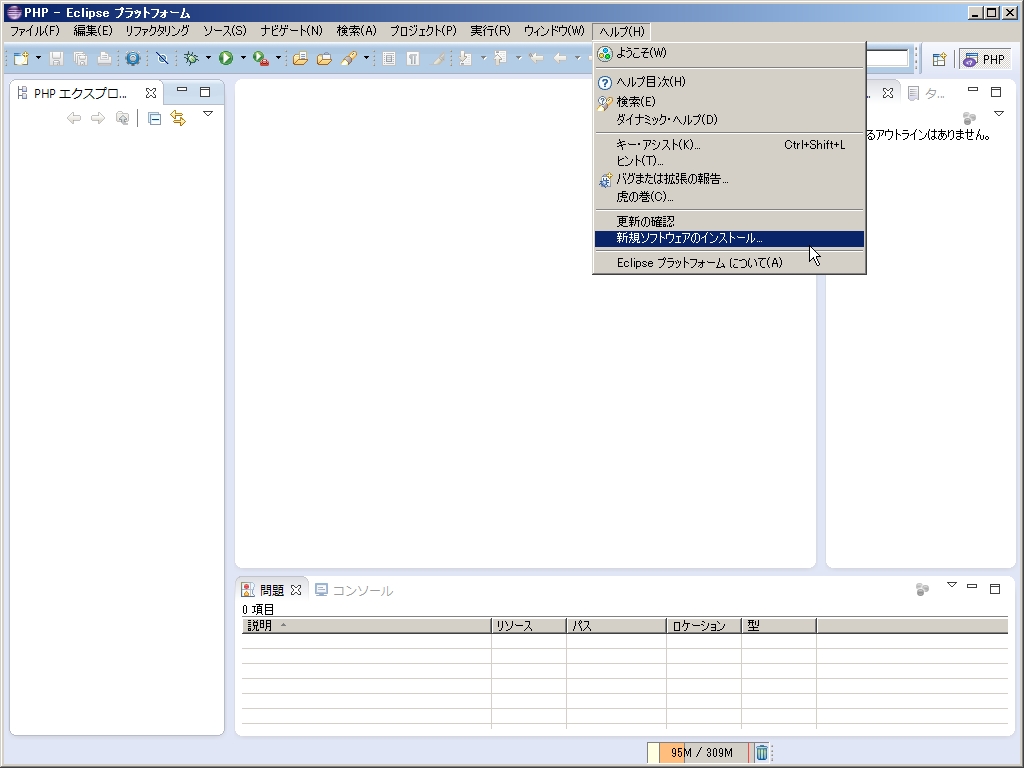Open the External Tools dropdown arrow
The width and height of the screenshot is (1024, 768).
(x=278, y=58)
